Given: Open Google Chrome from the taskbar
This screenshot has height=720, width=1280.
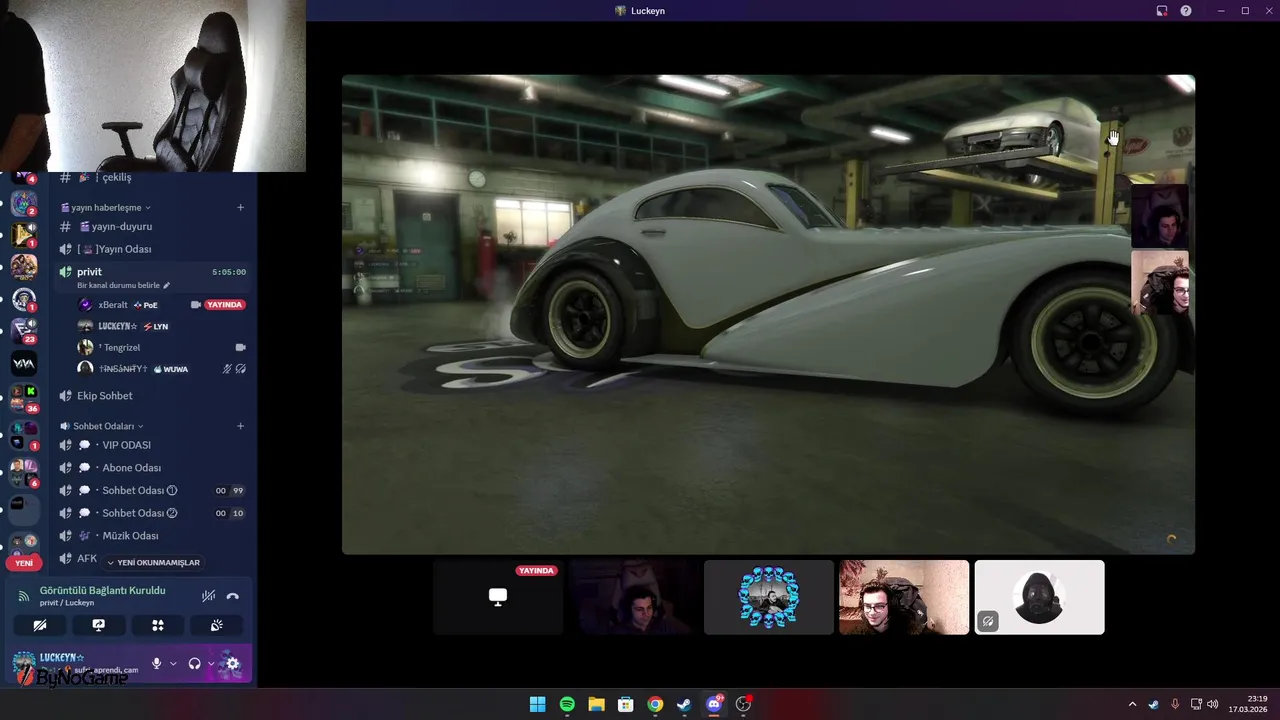Looking at the screenshot, I should click(x=655, y=704).
